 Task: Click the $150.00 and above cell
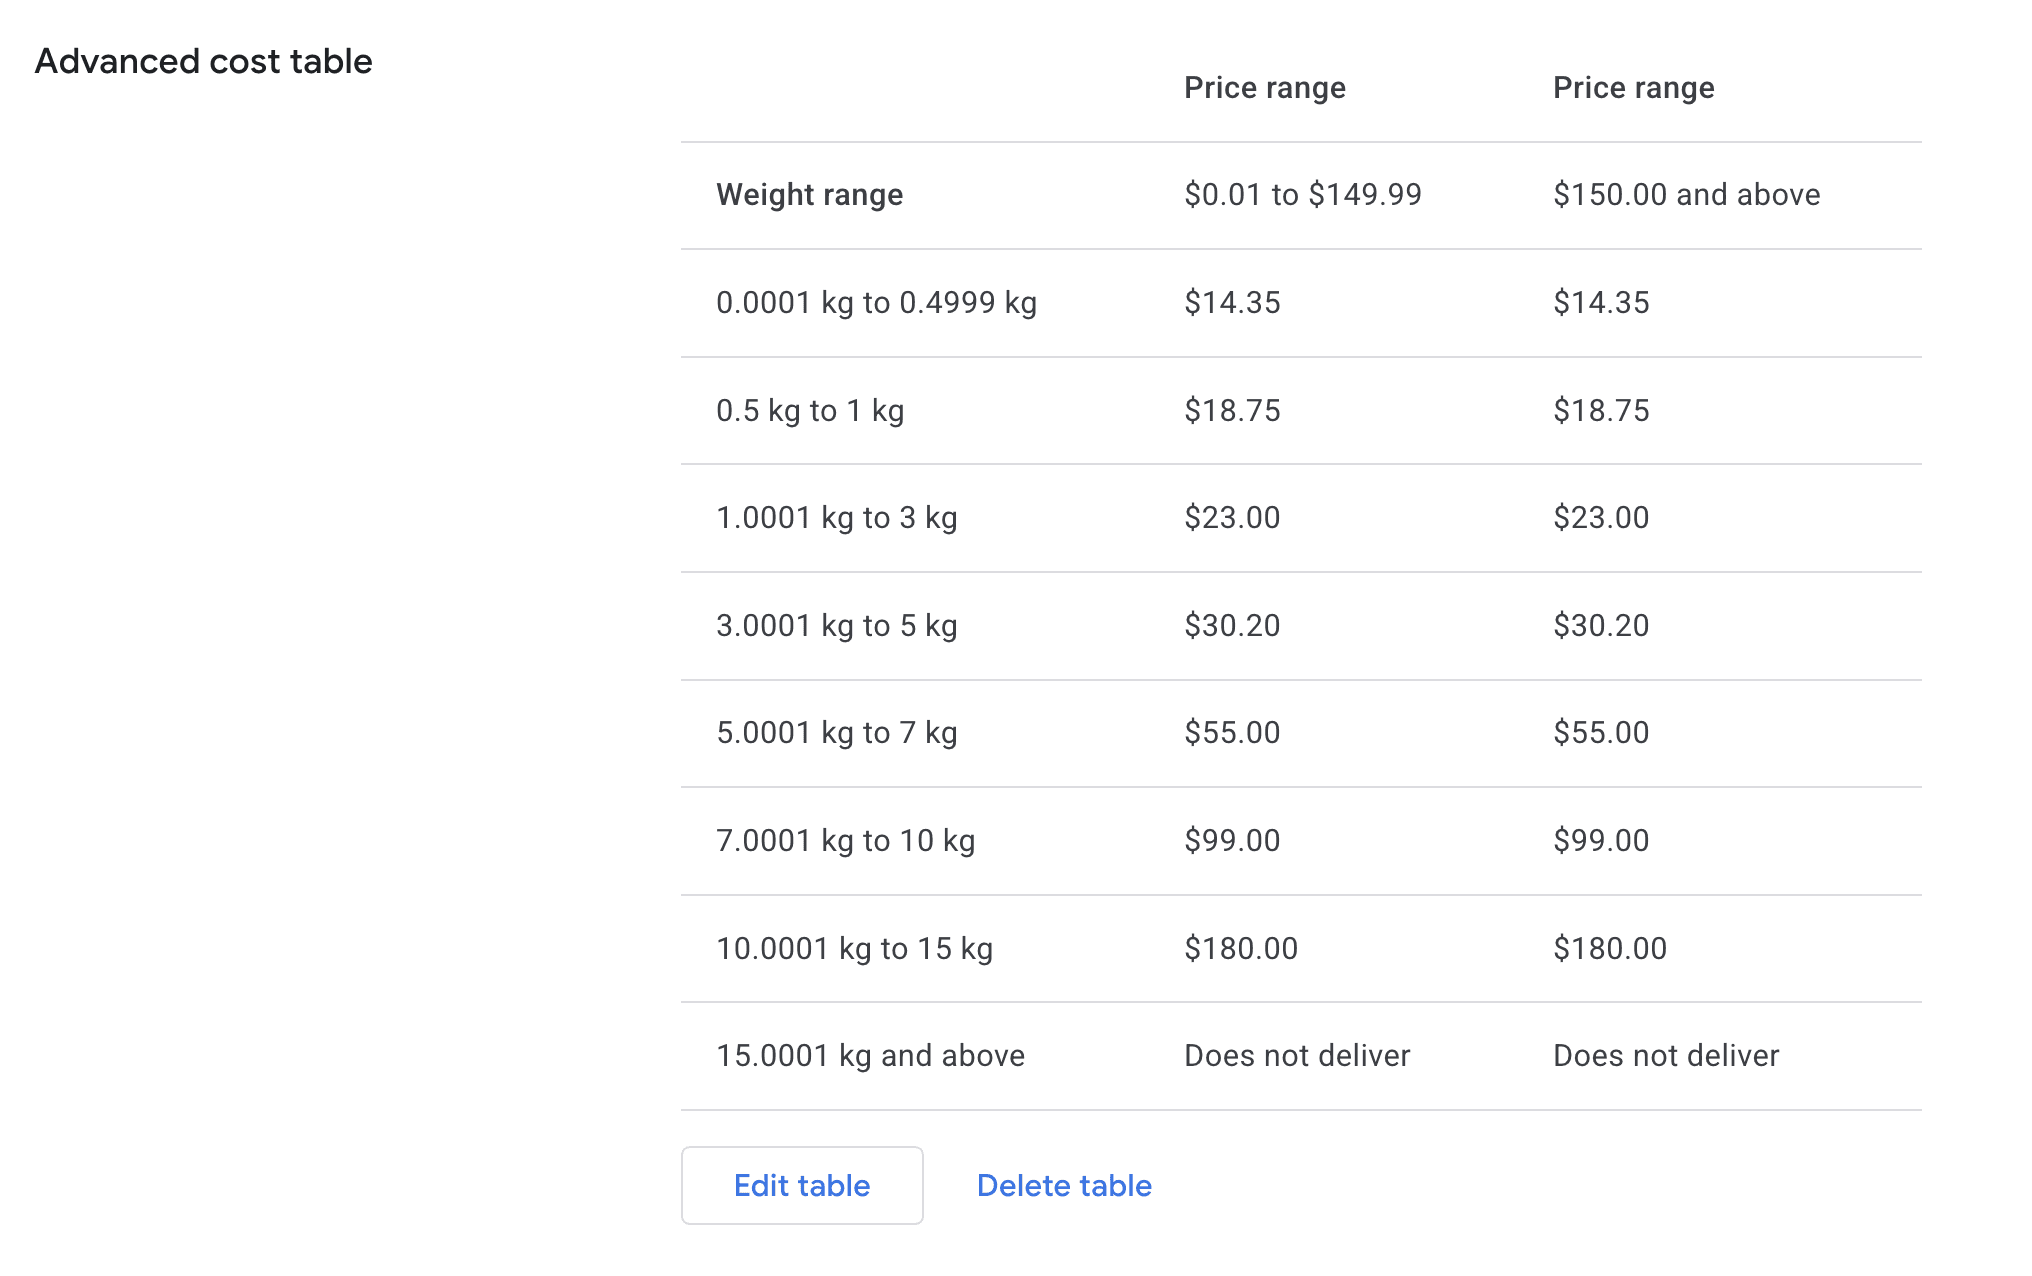(1686, 194)
